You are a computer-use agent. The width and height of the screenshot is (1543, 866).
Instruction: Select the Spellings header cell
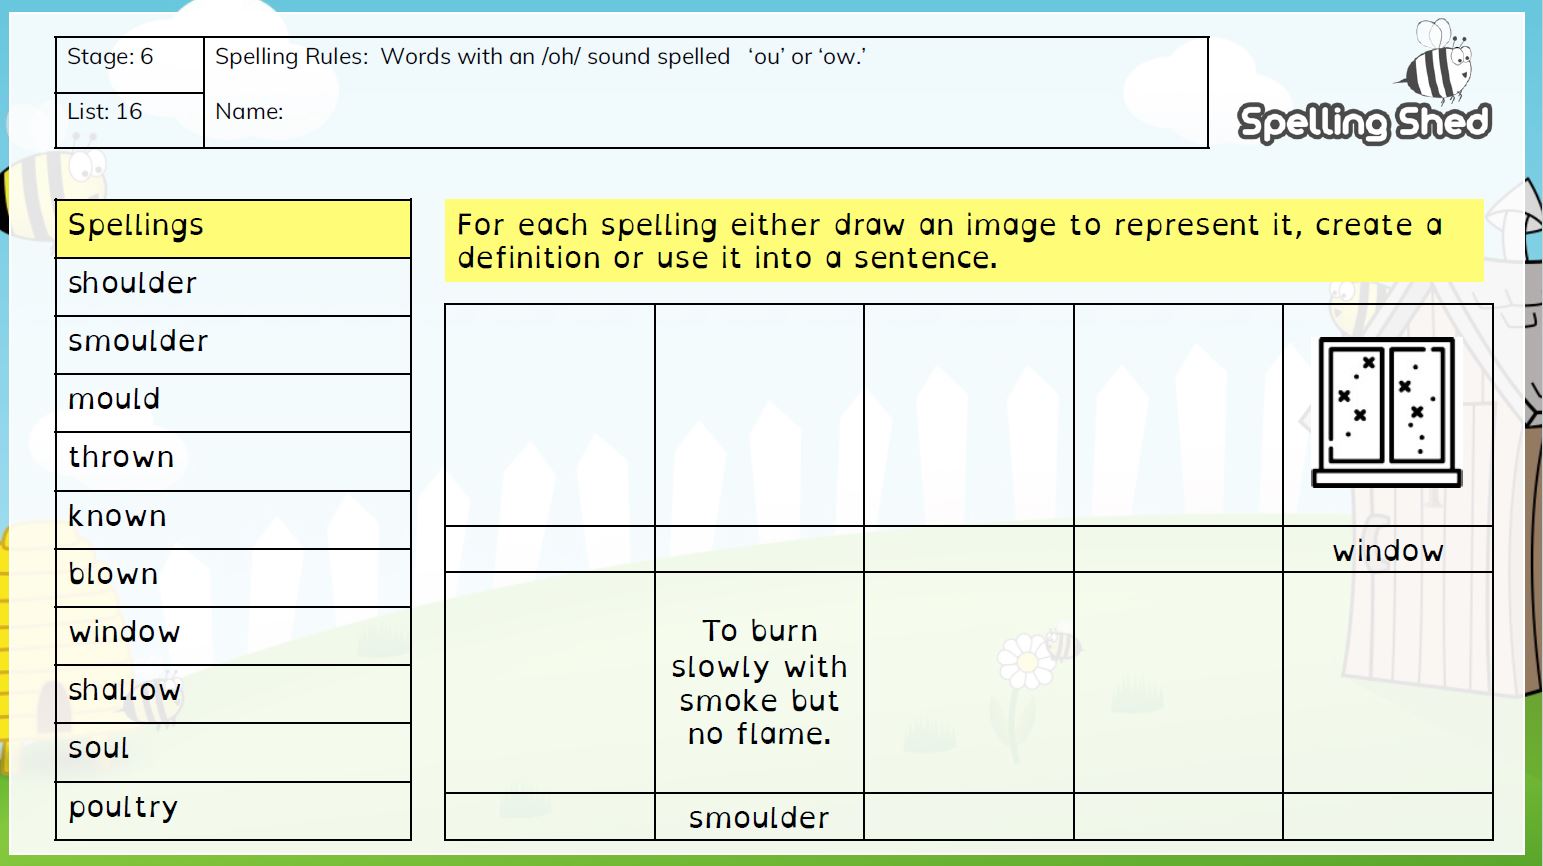point(233,228)
